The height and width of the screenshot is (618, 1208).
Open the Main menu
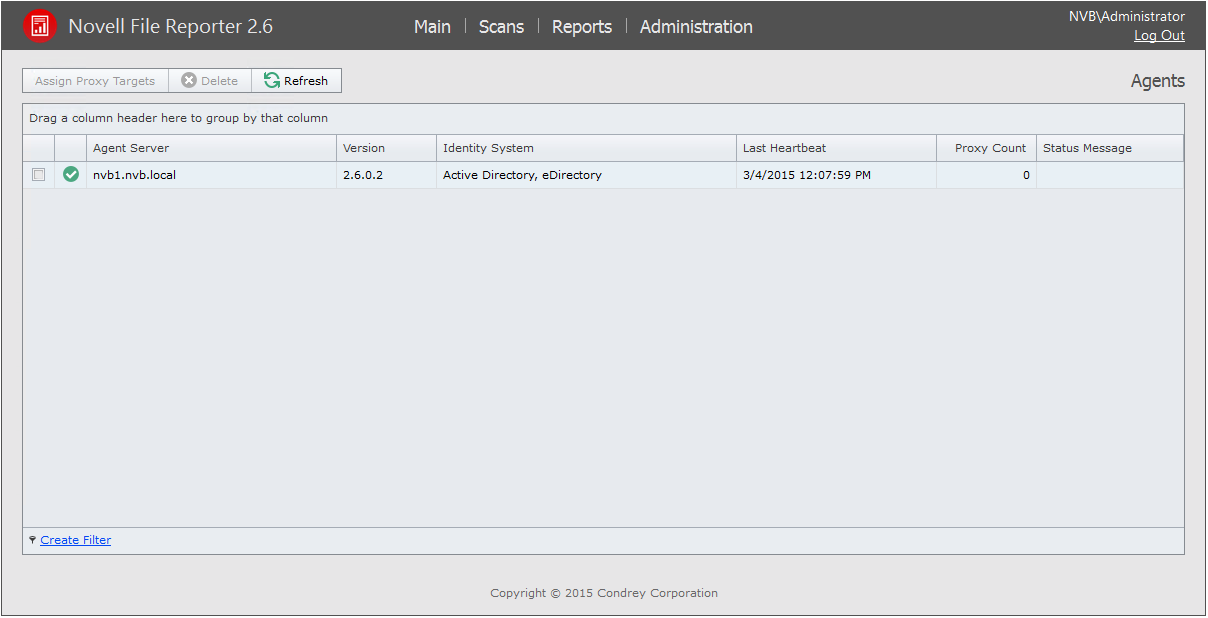point(432,27)
